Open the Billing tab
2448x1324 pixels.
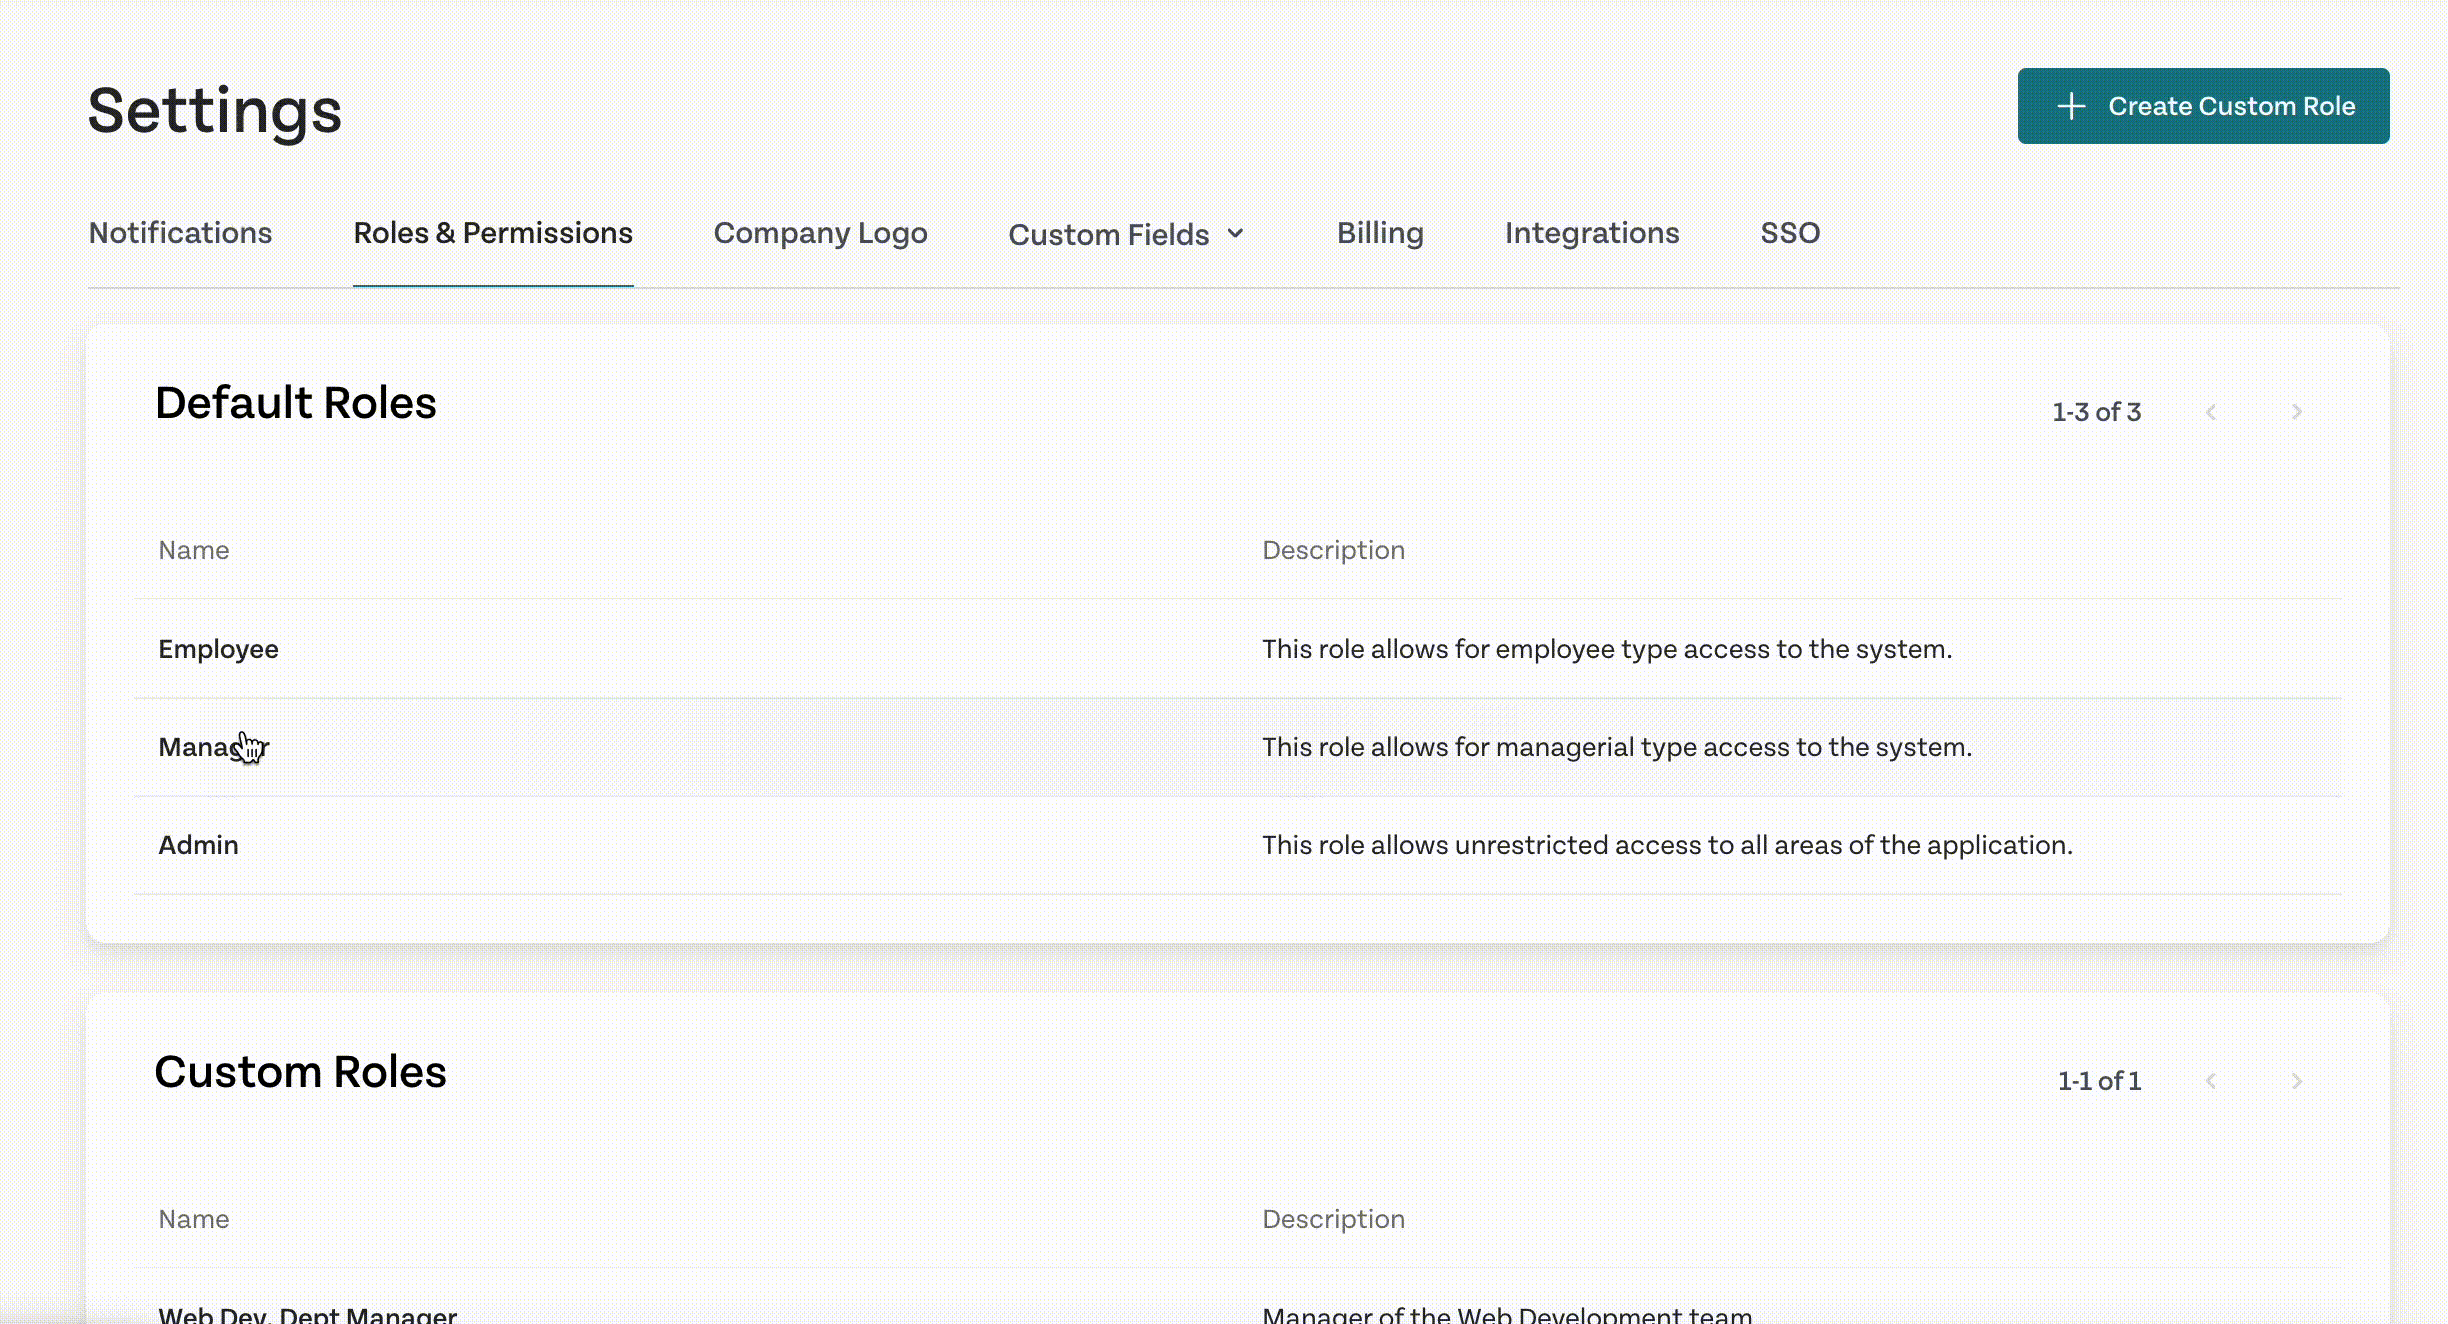click(x=1380, y=233)
